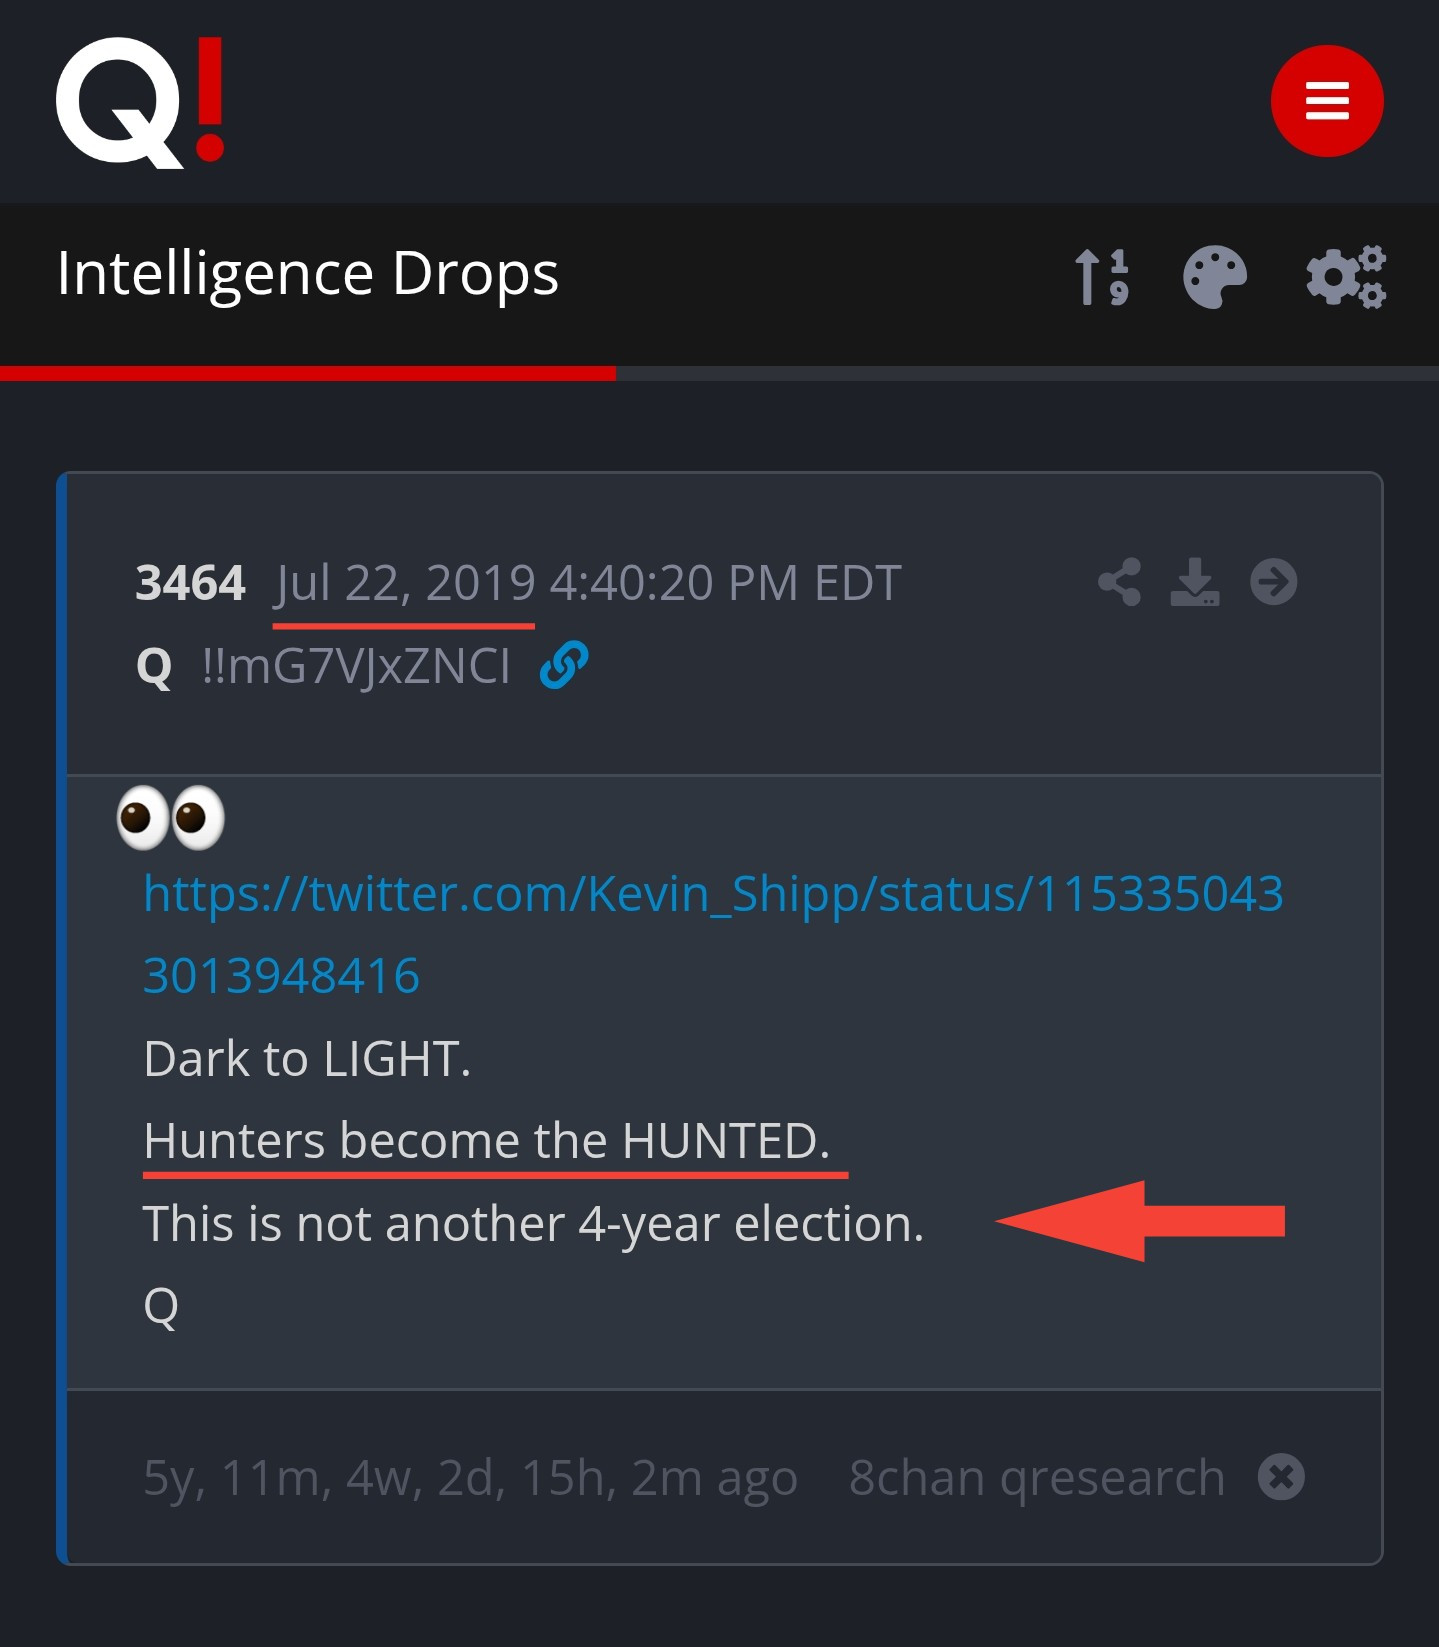Download drop 3464 image

coord(1195,582)
